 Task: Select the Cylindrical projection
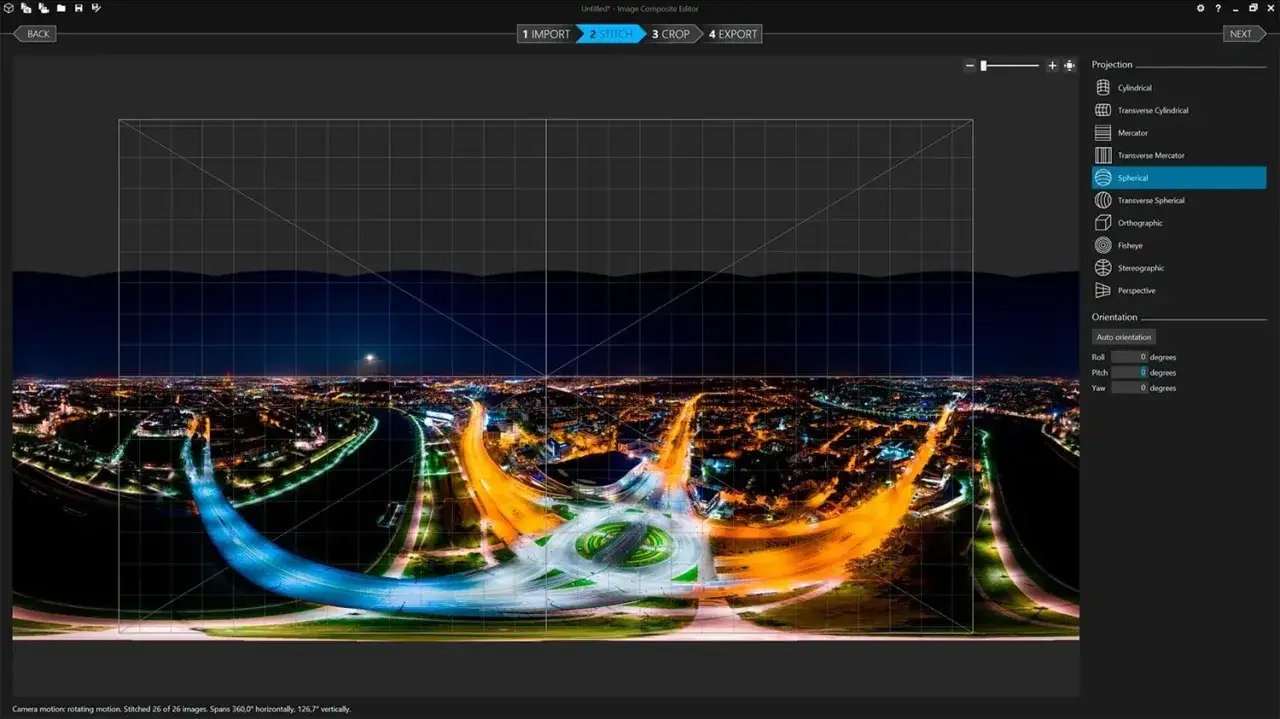tap(1134, 87)
